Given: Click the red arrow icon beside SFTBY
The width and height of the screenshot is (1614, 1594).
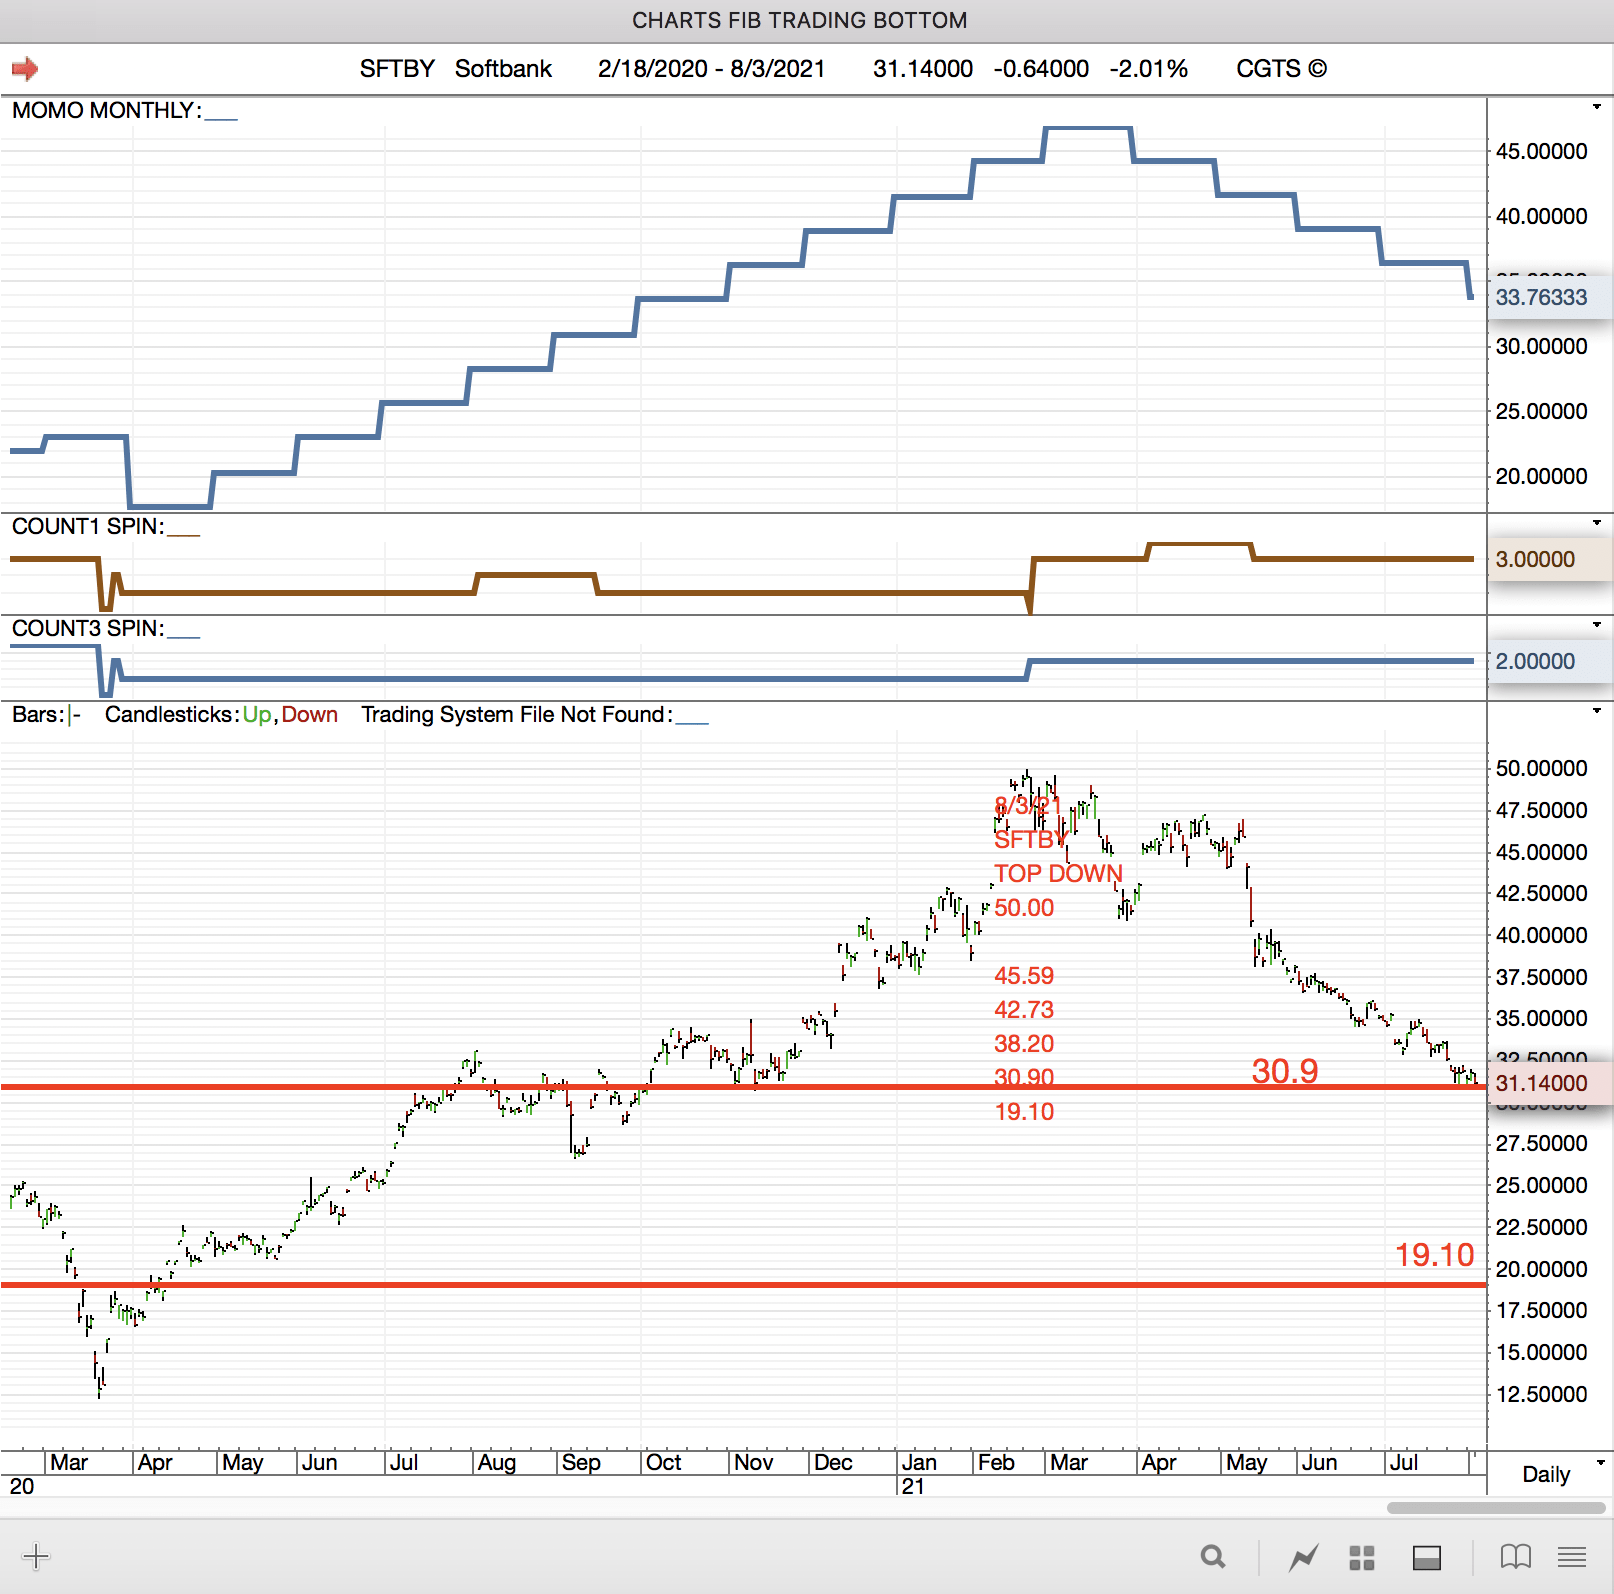Looking at the screenshot, I should [x=25, y=69].
